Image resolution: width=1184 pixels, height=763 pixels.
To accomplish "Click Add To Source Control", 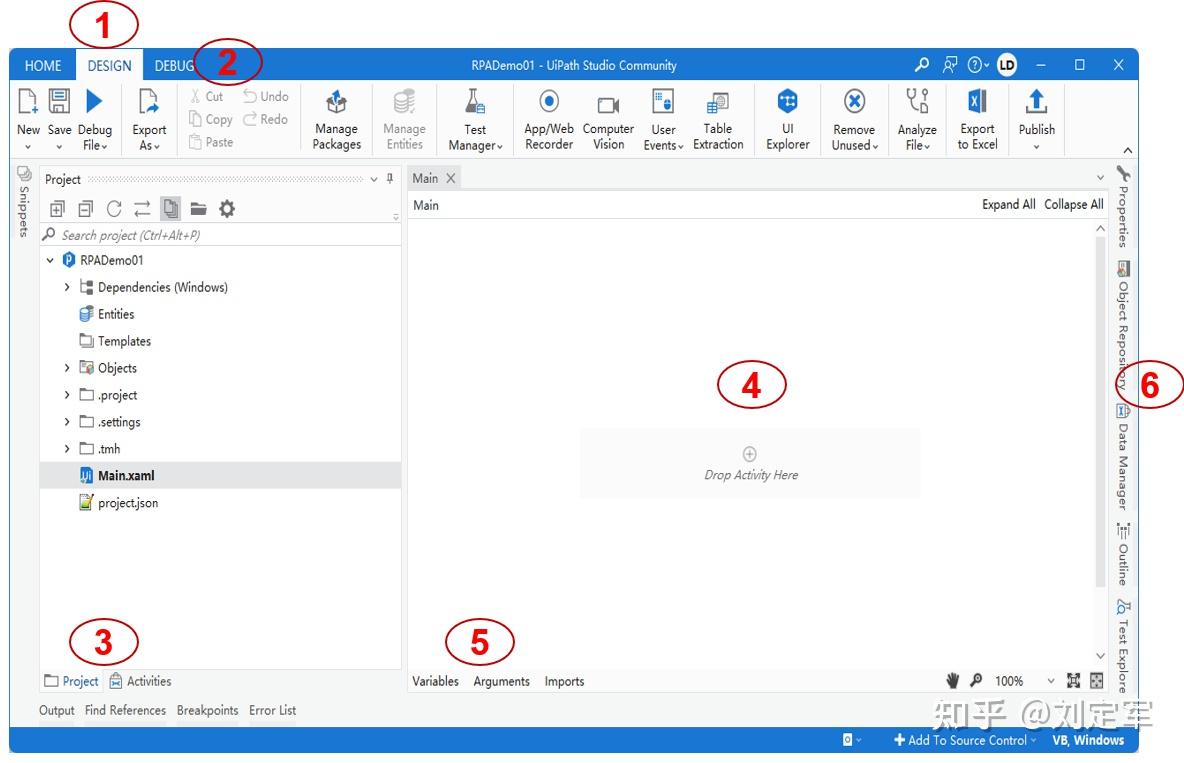I will coord(965,740).
